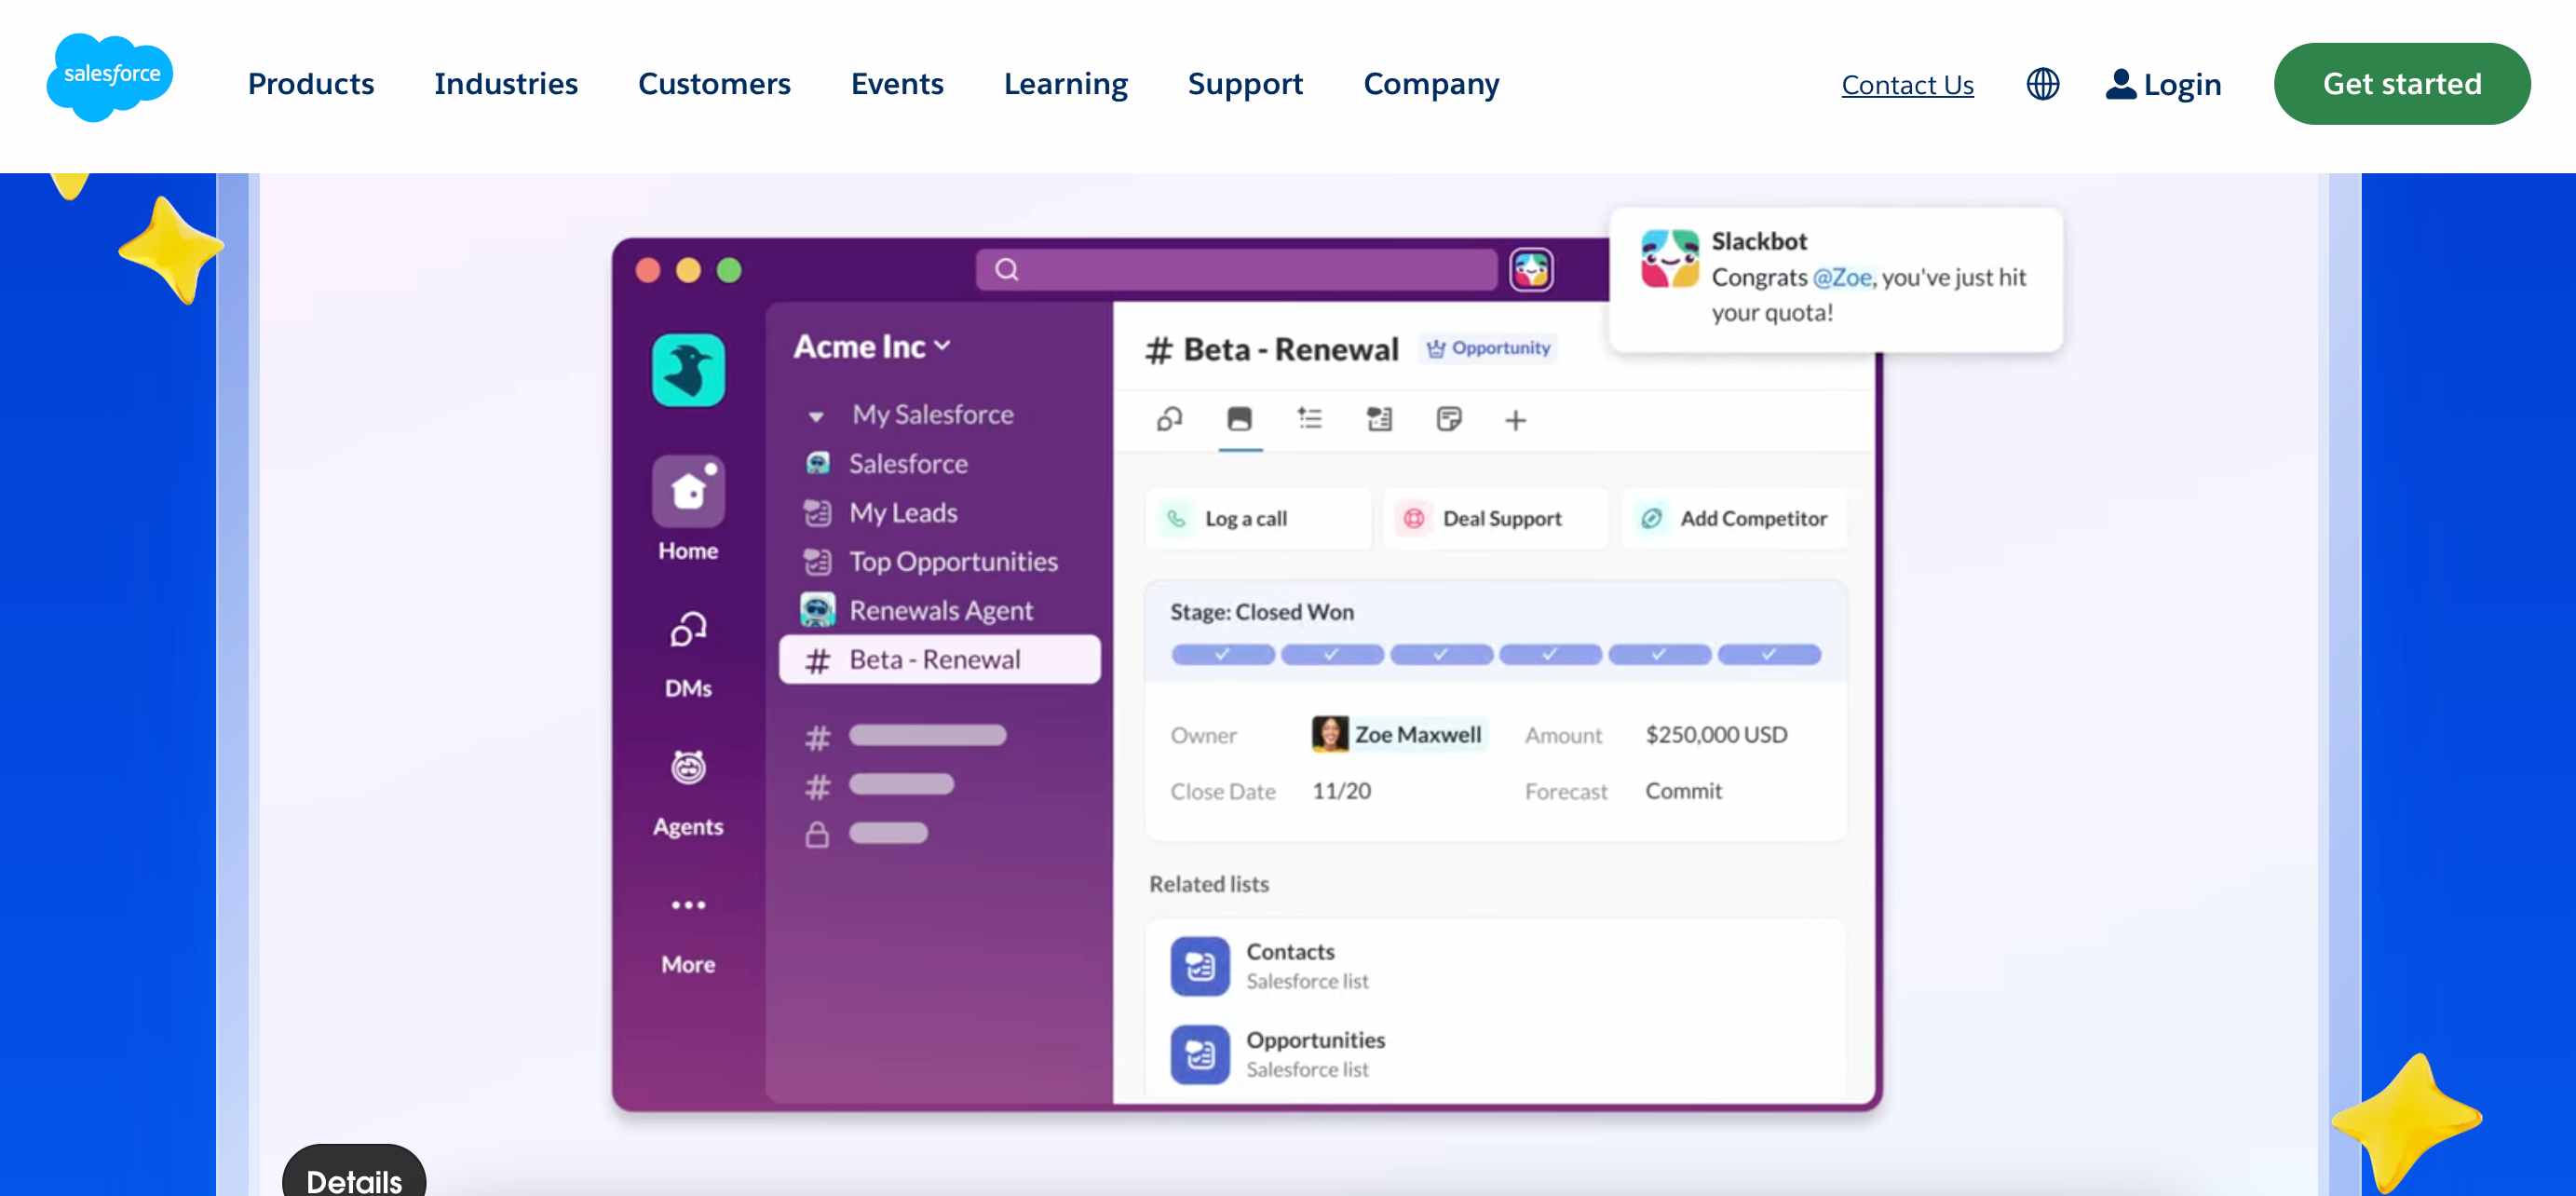Open the Customers menu
This screenshot has width=2576, height=1196.
point(714,84)
